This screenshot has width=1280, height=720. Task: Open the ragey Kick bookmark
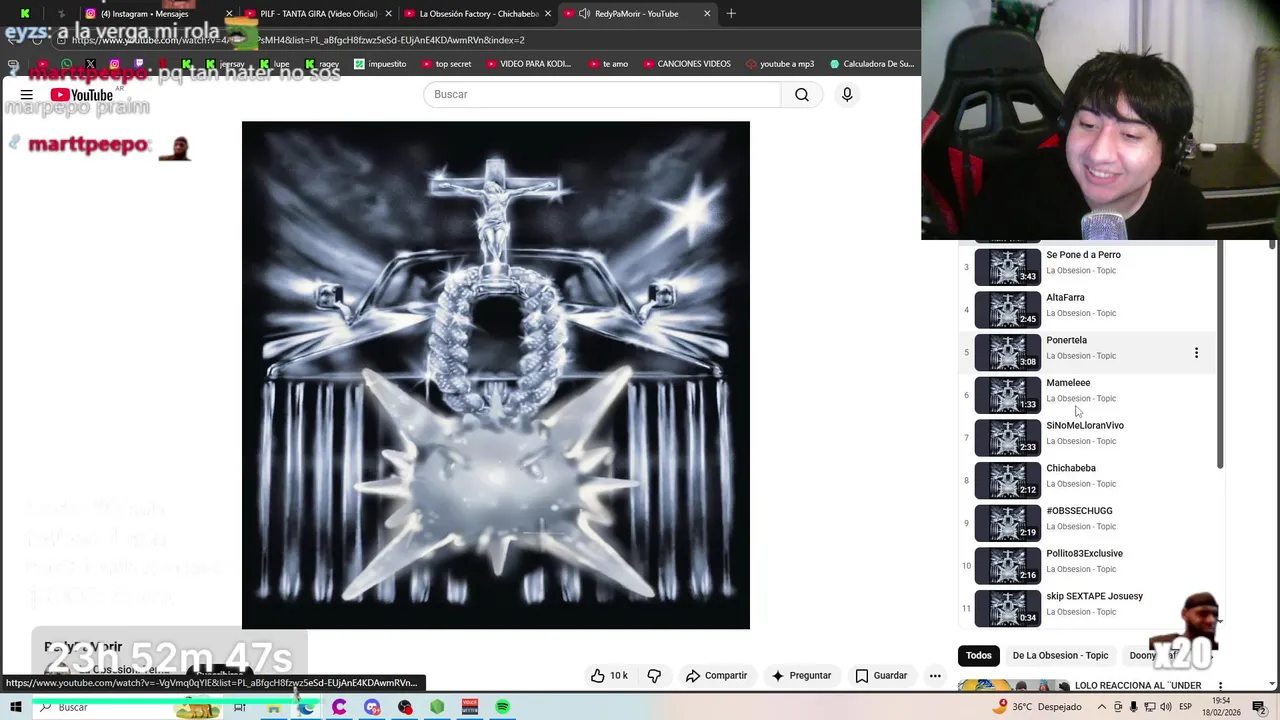[x=323, y=64]
